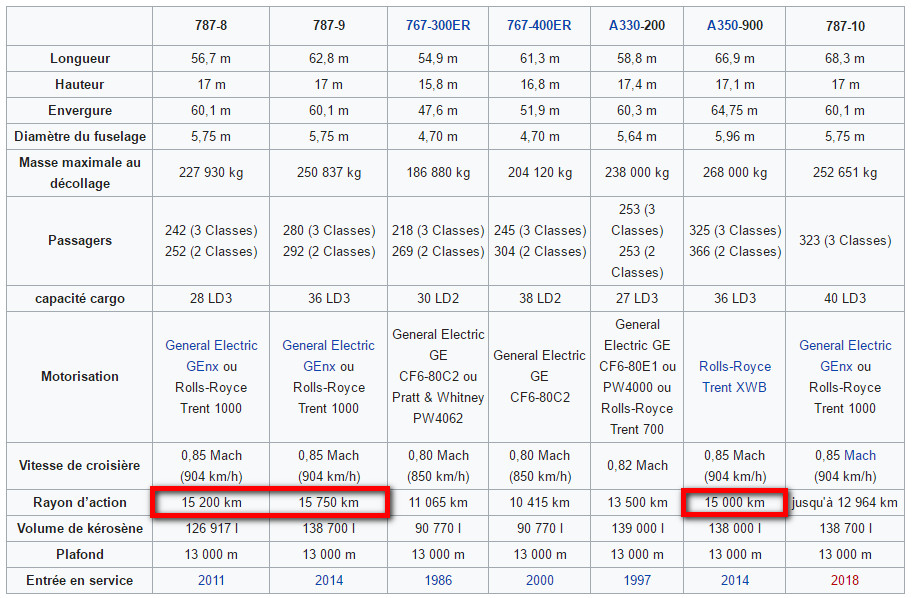Open the 2014 year link under 787-9
Viewport: 915px width, 598px height.
coord(328,580)
